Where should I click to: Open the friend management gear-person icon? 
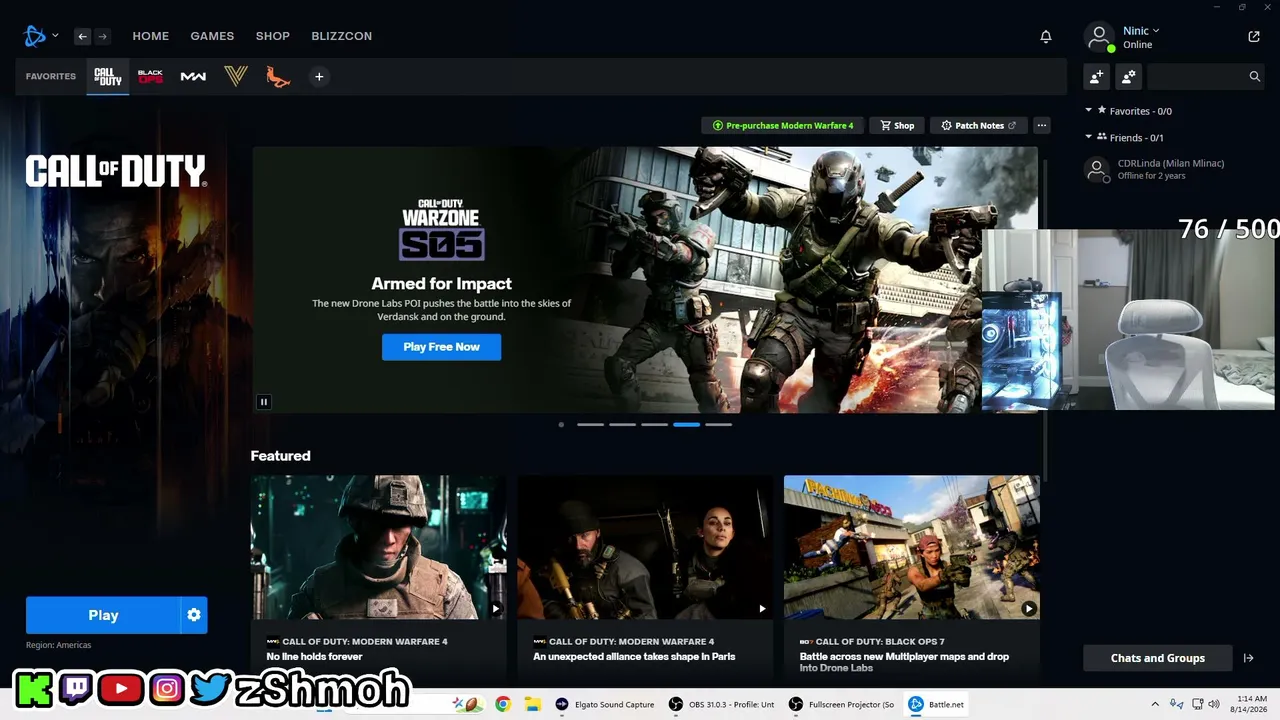click(x=1129, y=76)
